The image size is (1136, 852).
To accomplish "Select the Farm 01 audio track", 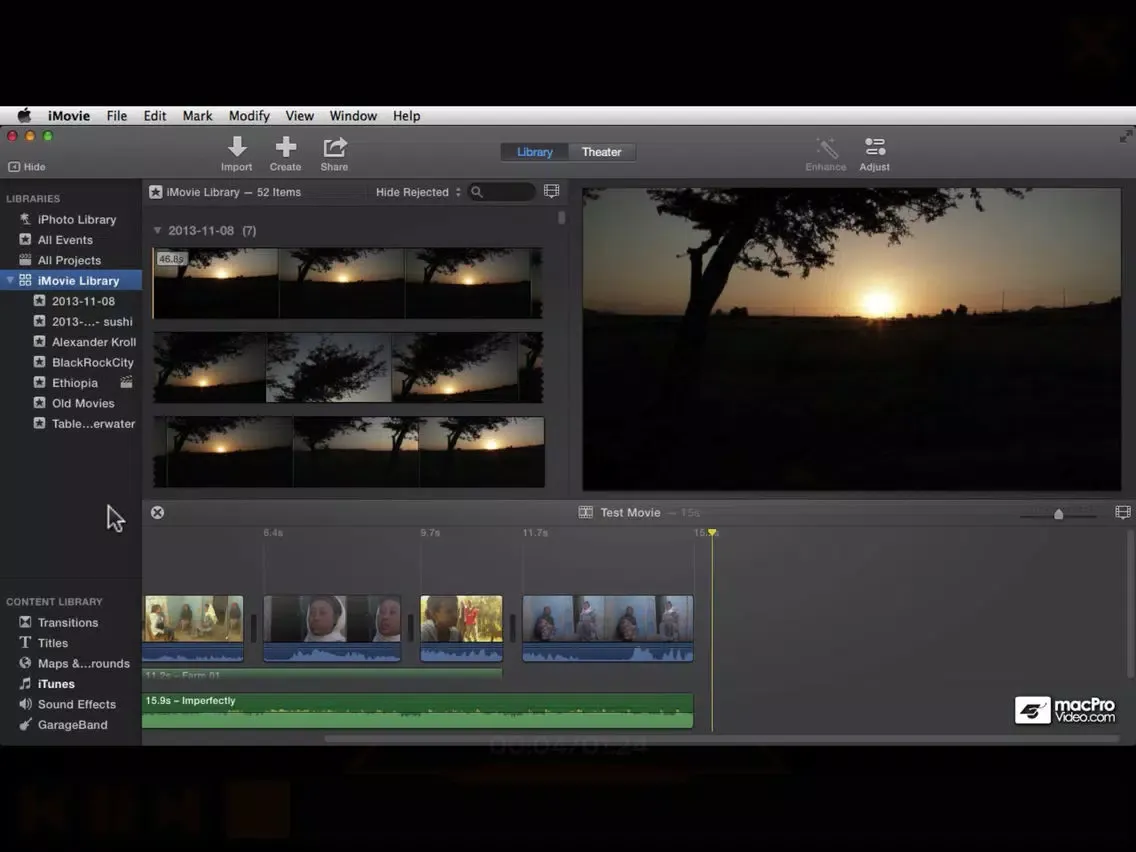I will (x=322, y=674).
